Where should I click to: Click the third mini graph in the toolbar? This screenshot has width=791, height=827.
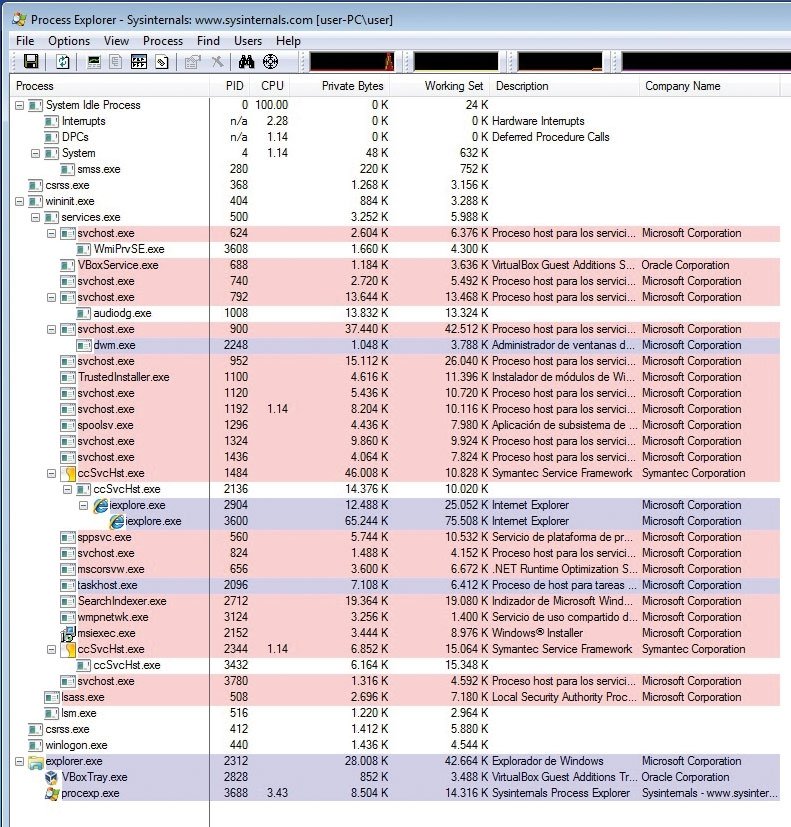[x=560, y=62]
